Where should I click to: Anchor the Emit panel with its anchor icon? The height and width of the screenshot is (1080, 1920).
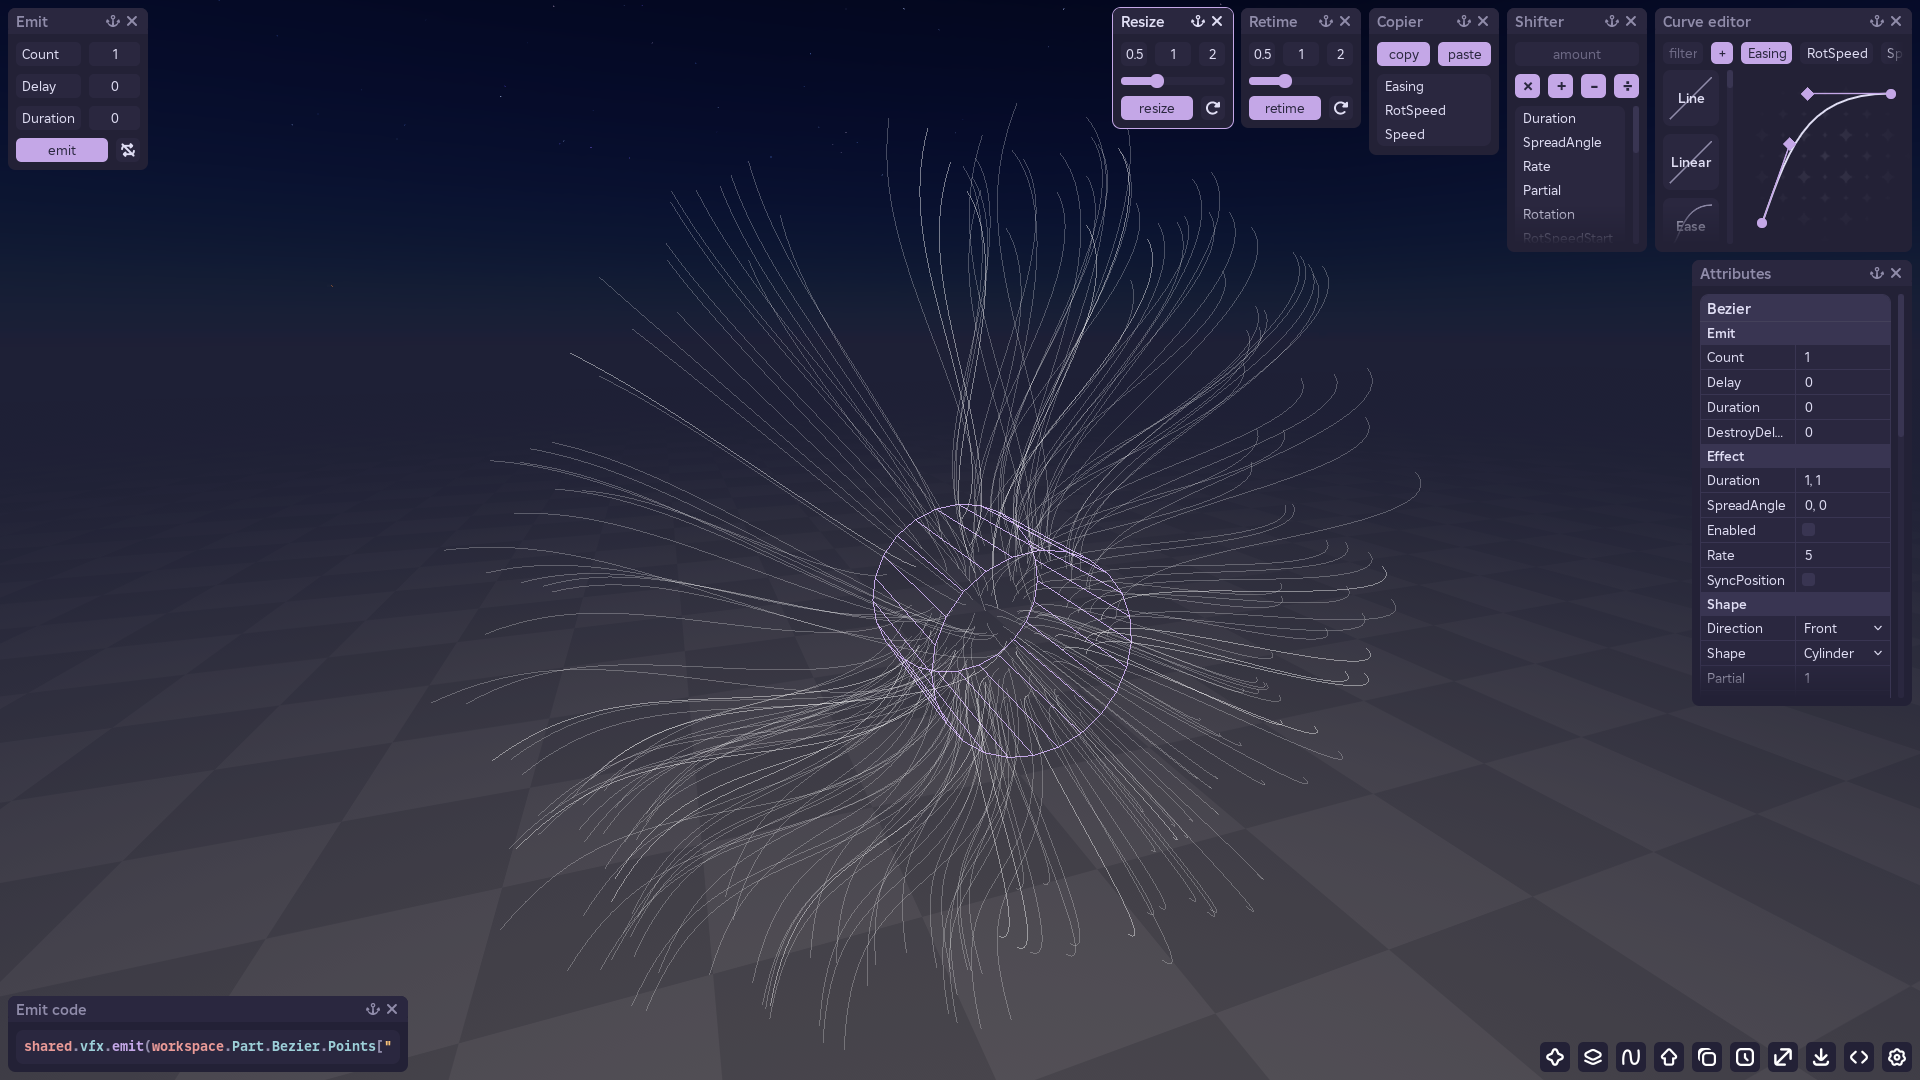[x=113, y=21]
